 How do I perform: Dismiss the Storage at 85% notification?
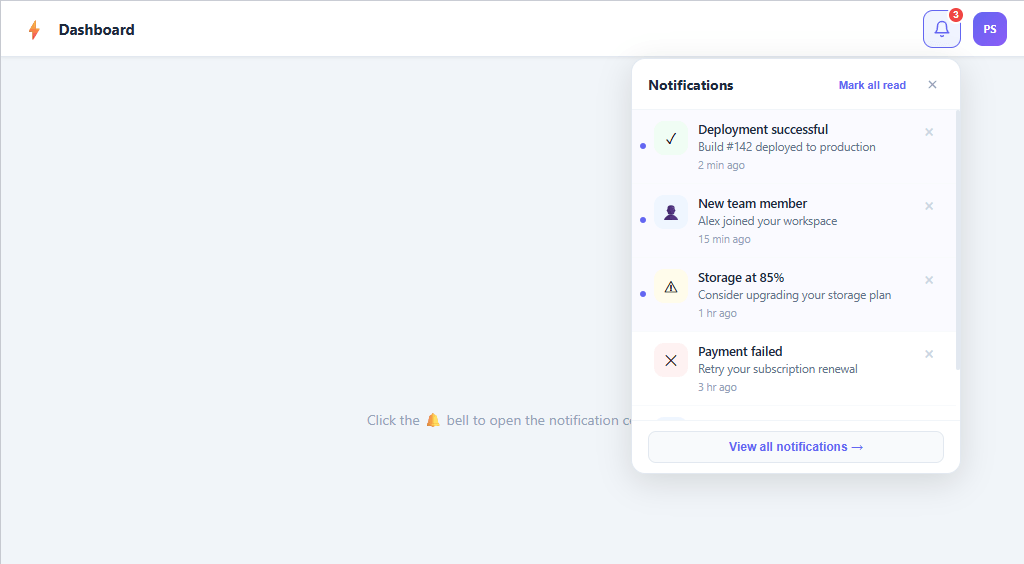(929, 280)
